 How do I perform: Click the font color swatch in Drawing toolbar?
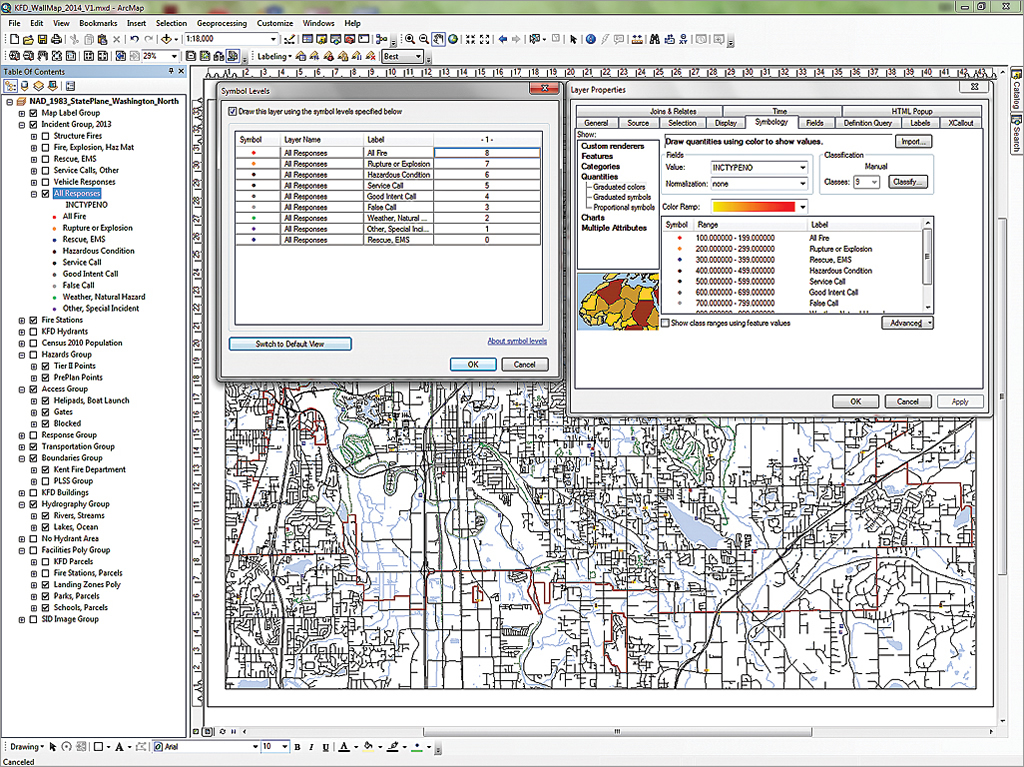click(343, 747)
